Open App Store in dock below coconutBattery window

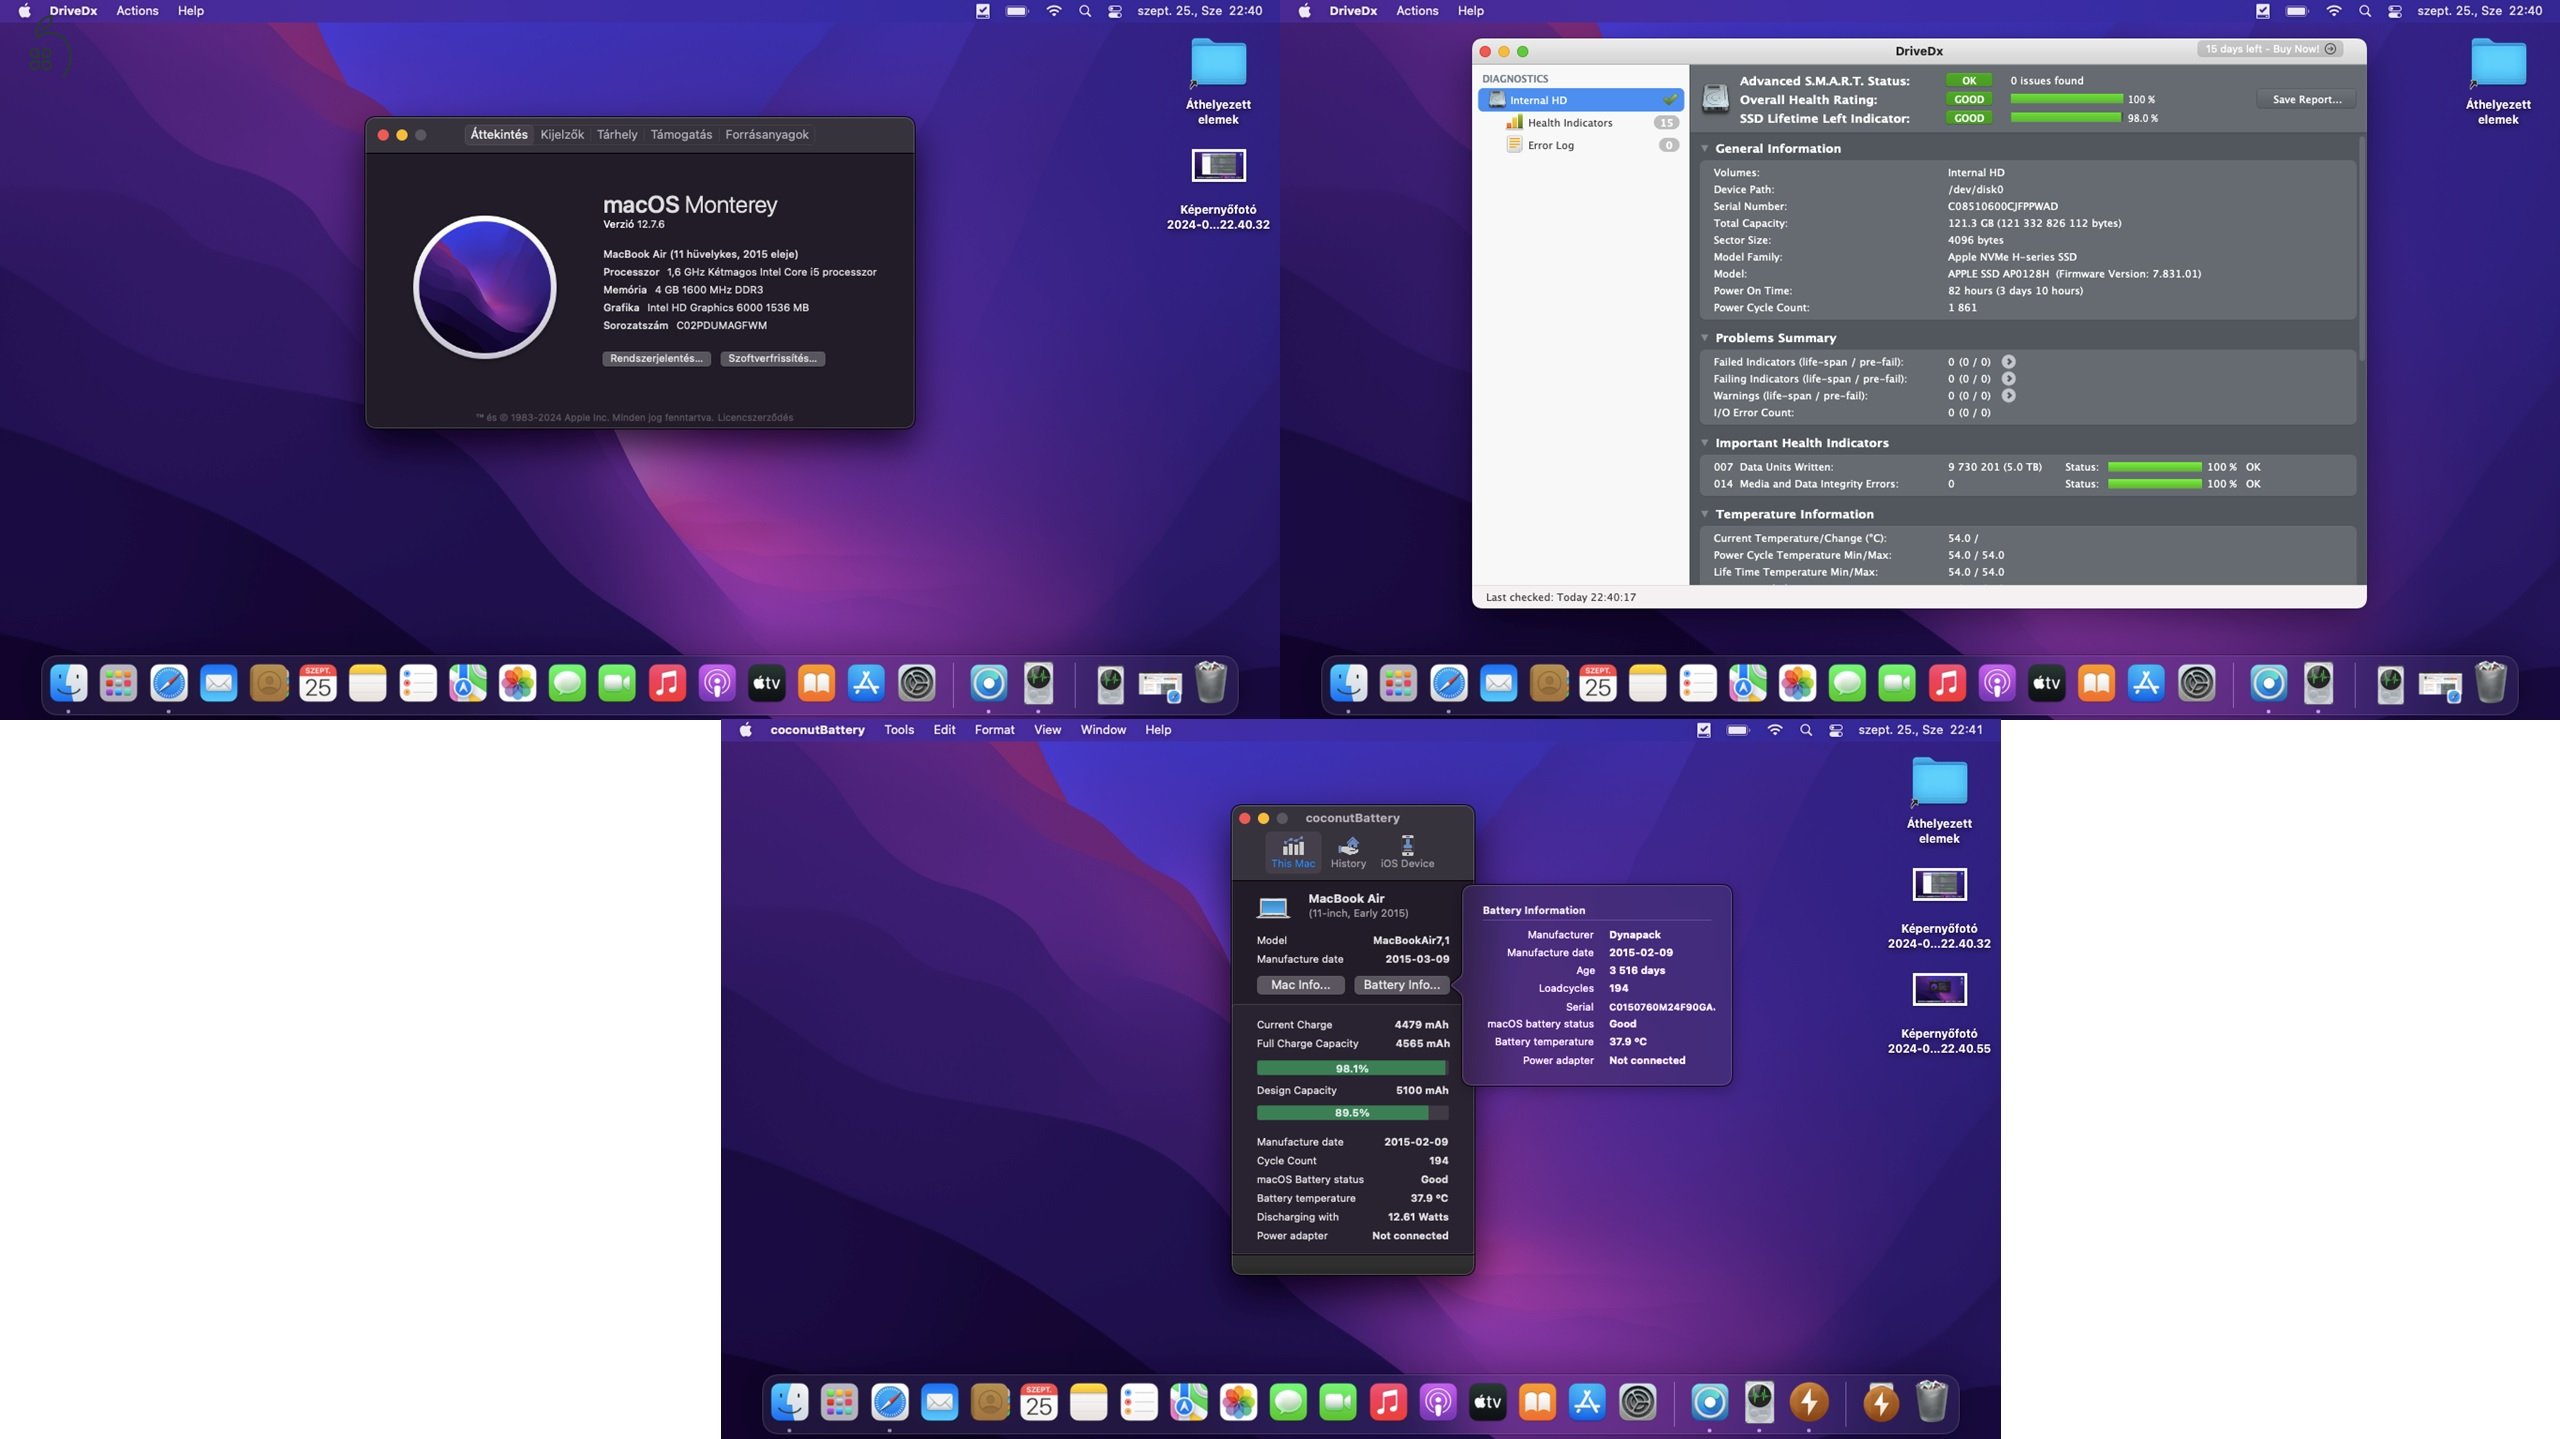pos(1588,1403)
